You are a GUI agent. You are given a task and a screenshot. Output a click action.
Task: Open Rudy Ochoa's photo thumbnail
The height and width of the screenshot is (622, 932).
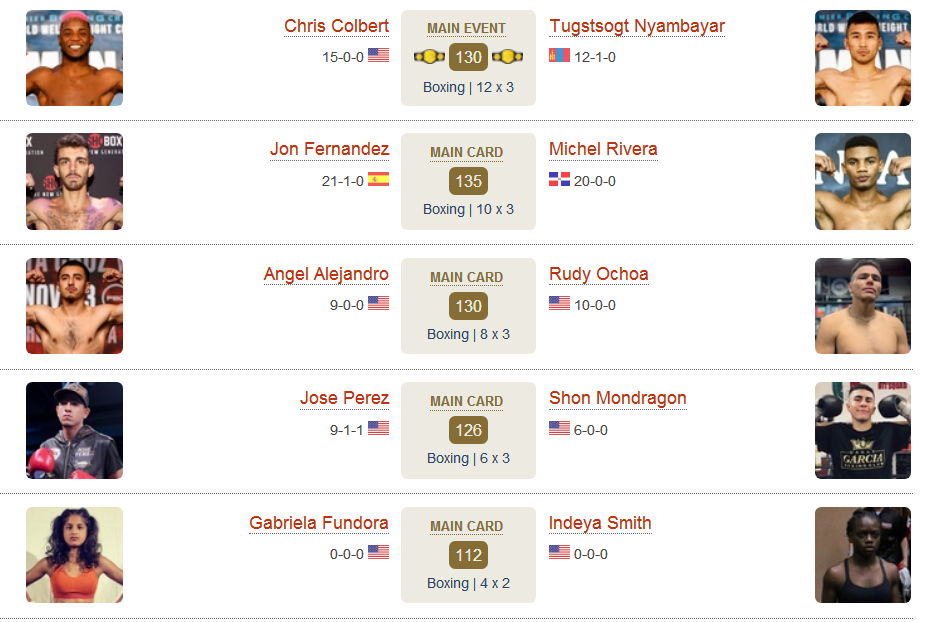[862, 306]
